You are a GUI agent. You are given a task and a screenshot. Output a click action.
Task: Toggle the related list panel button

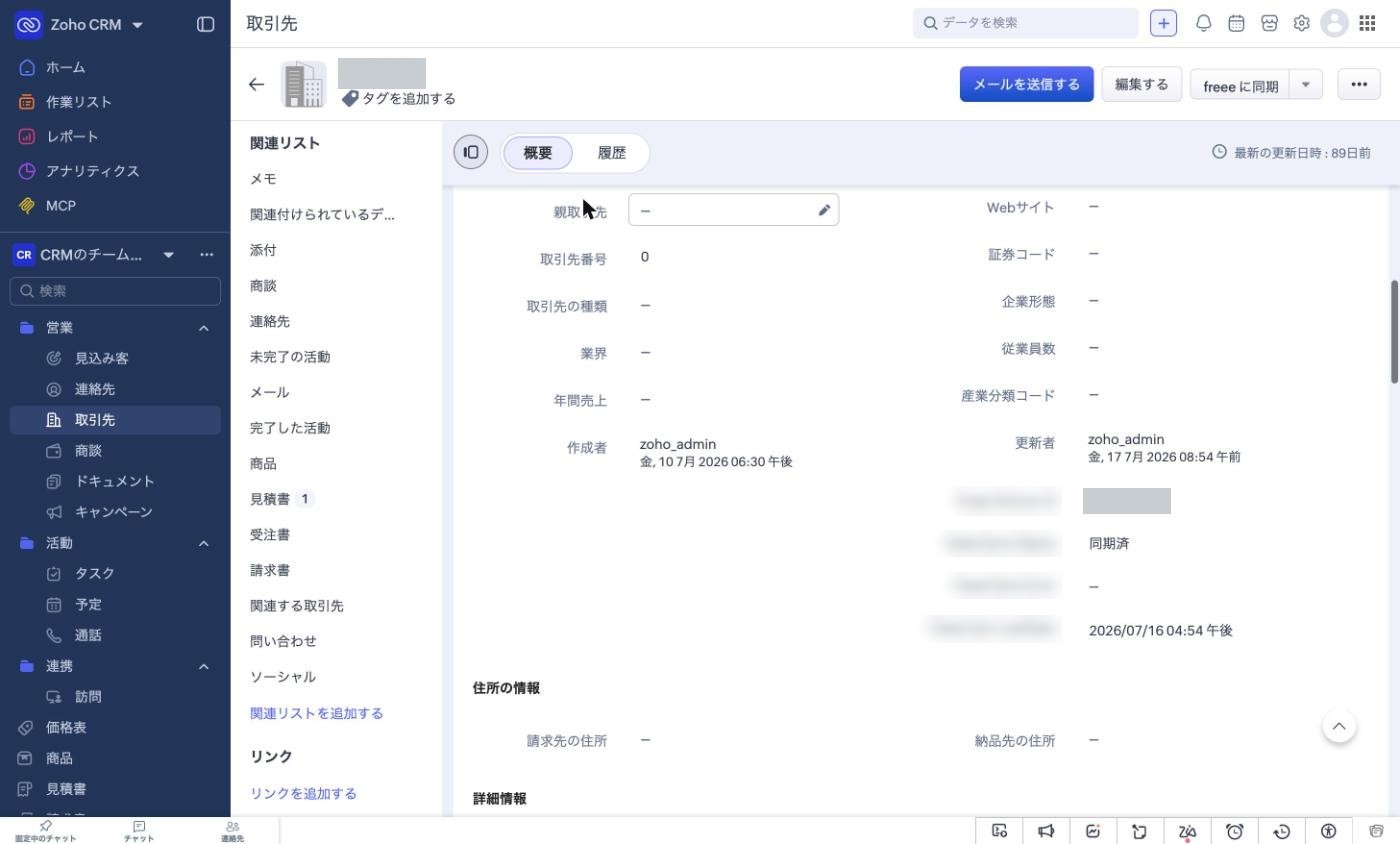point(470,152)
